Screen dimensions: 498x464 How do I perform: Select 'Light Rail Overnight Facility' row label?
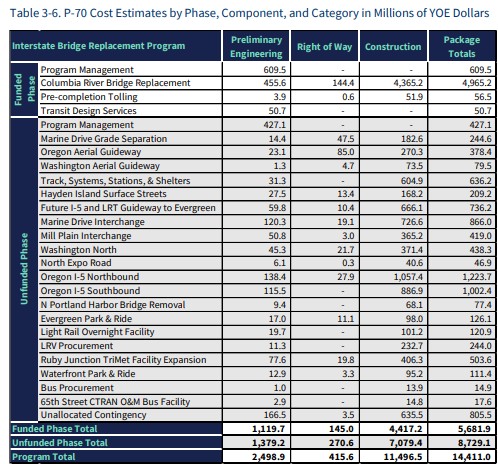point(97,332)
